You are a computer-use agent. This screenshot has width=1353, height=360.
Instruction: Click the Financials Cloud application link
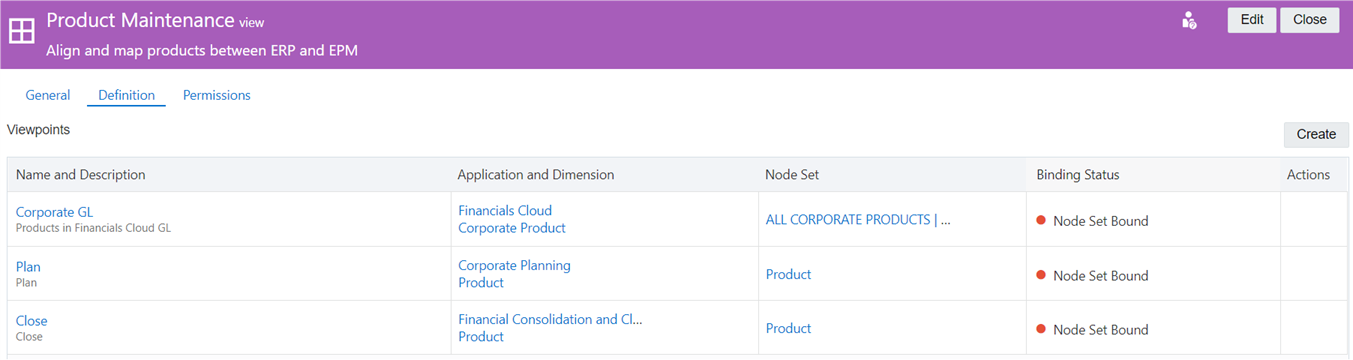click(x=505, y=211)
